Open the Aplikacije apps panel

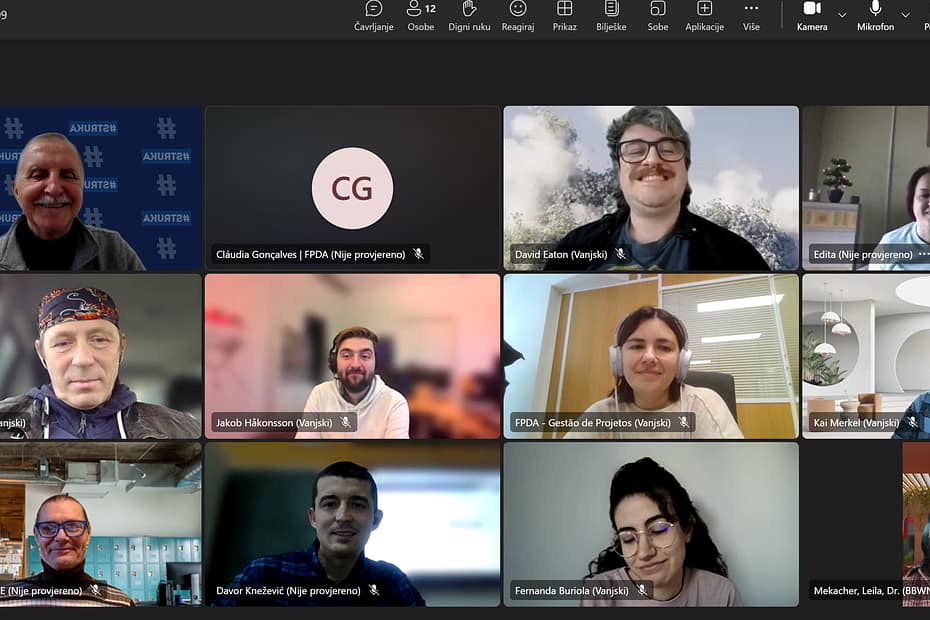704,16
